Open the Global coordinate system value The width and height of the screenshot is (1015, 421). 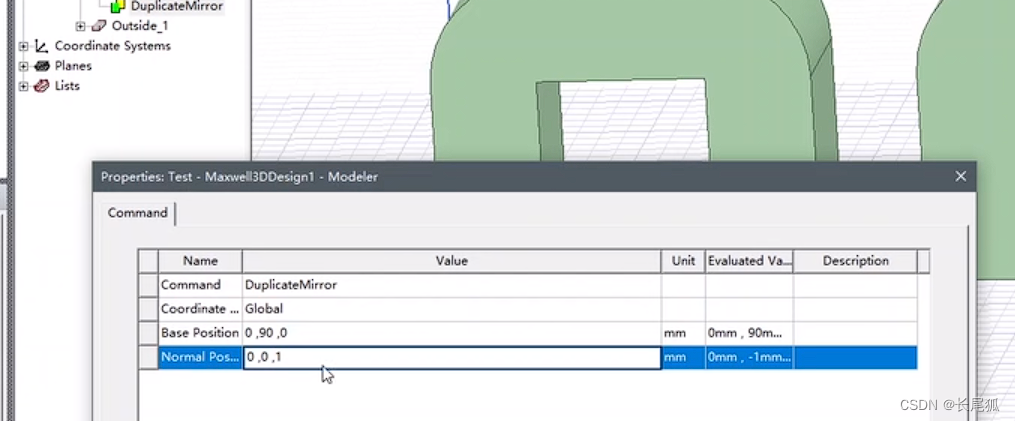(450, 309)
